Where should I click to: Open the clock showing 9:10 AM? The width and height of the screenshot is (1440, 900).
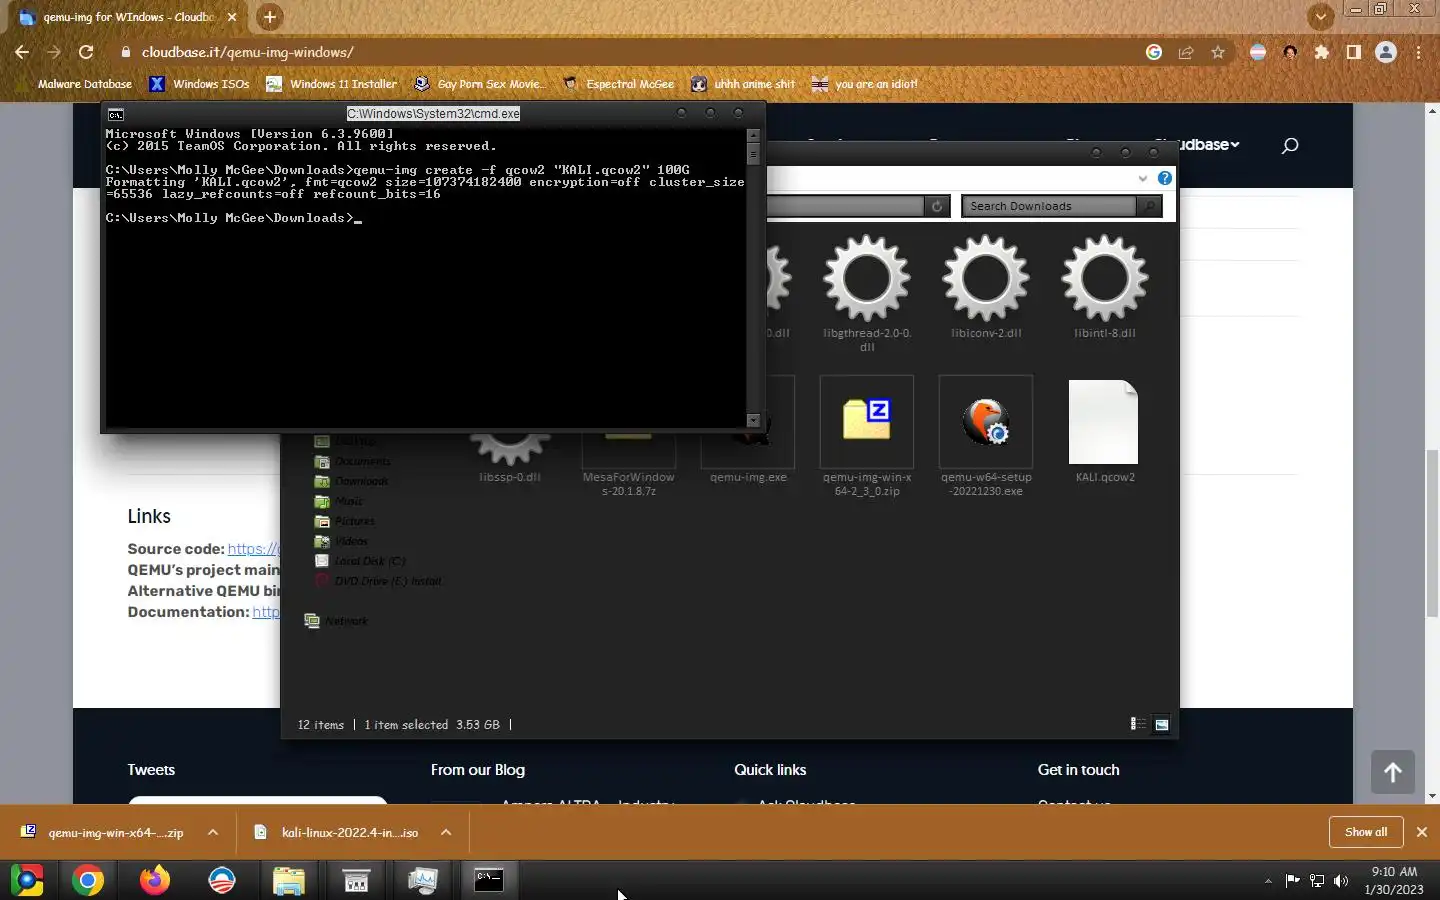[1394, 880]
